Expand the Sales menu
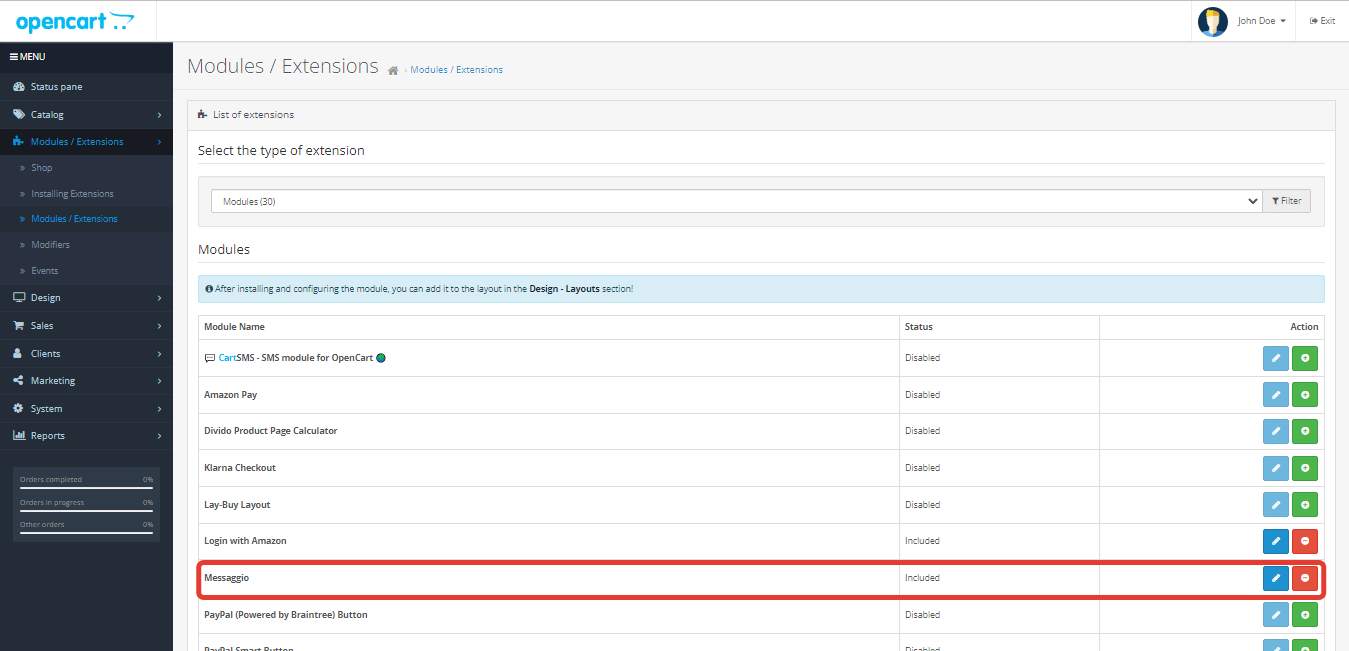1349x651 pixels. 86,326
